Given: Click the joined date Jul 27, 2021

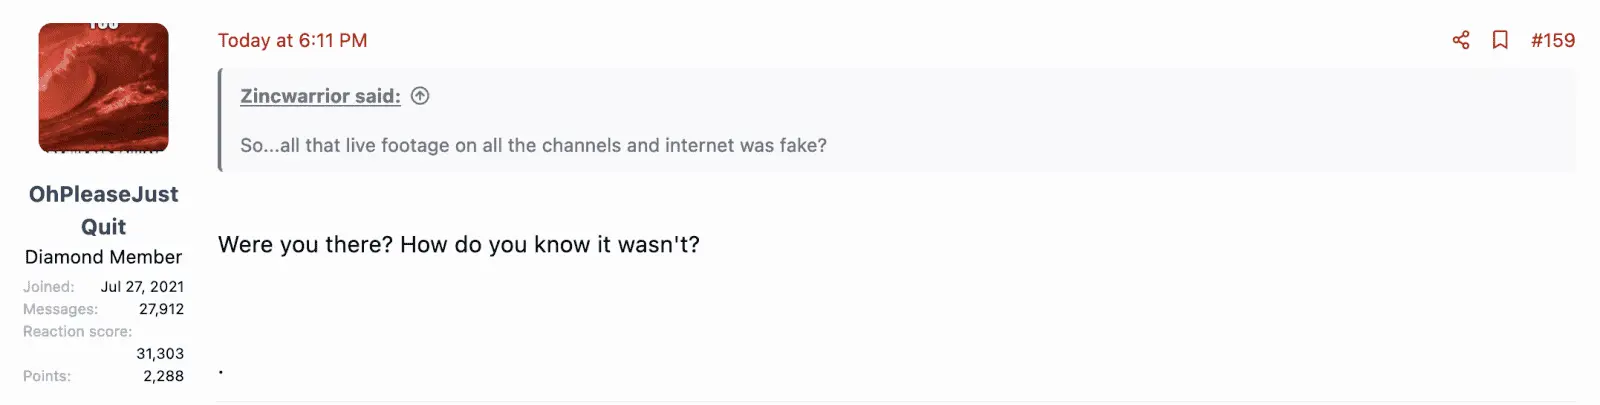Looking at the screenshot, I should 142,287.
